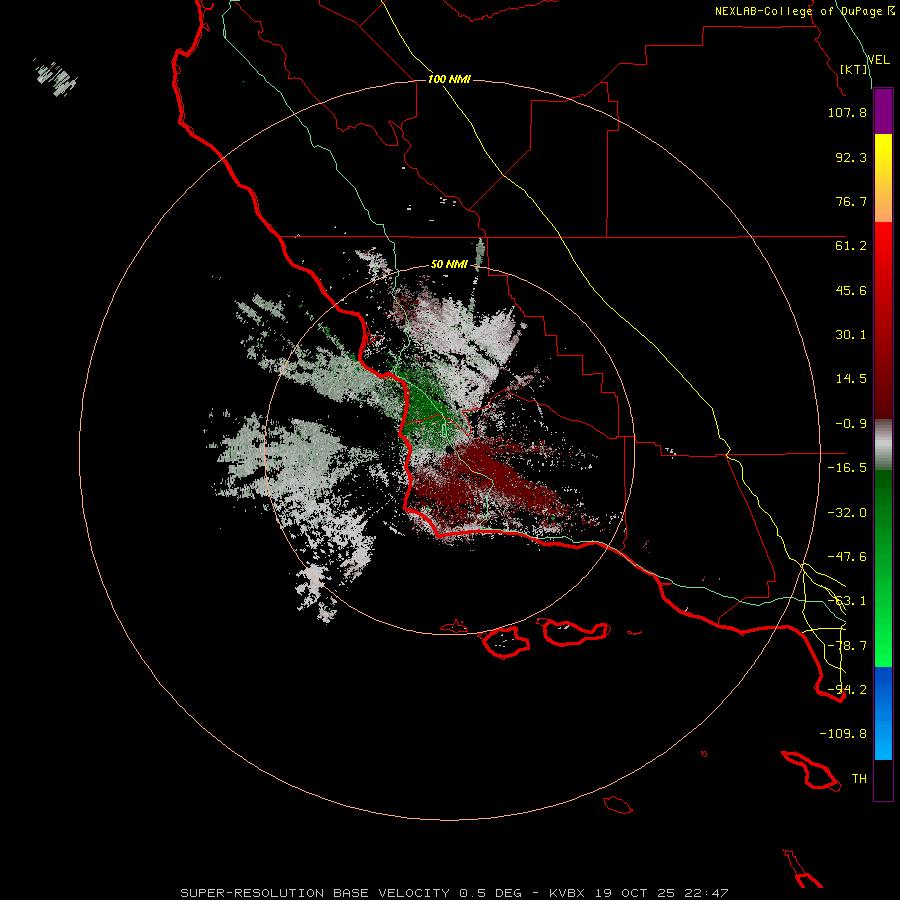The height and width of the screenshot is (900, 900).
Task: Click the -63.1 velocity scale value
Action: pyautogui.click(x=847, y=601)
